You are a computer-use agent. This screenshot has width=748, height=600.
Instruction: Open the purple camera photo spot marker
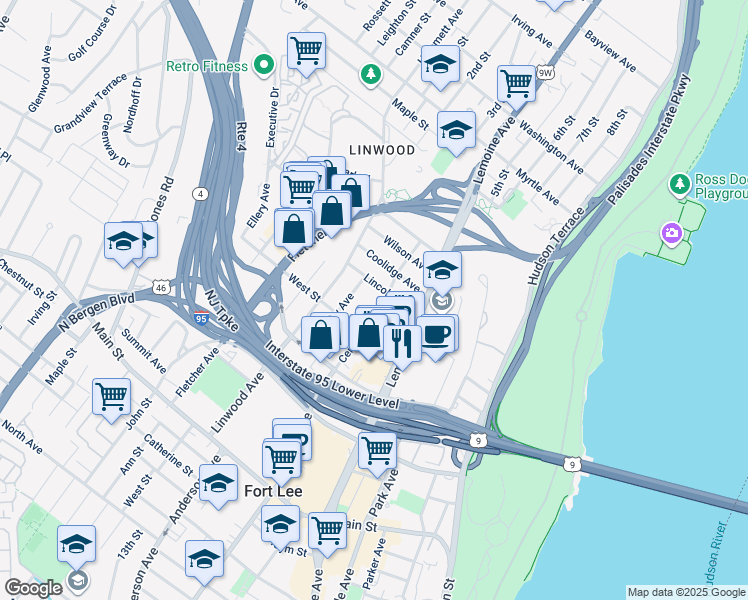pyautogui.click(x=672, y=234)
